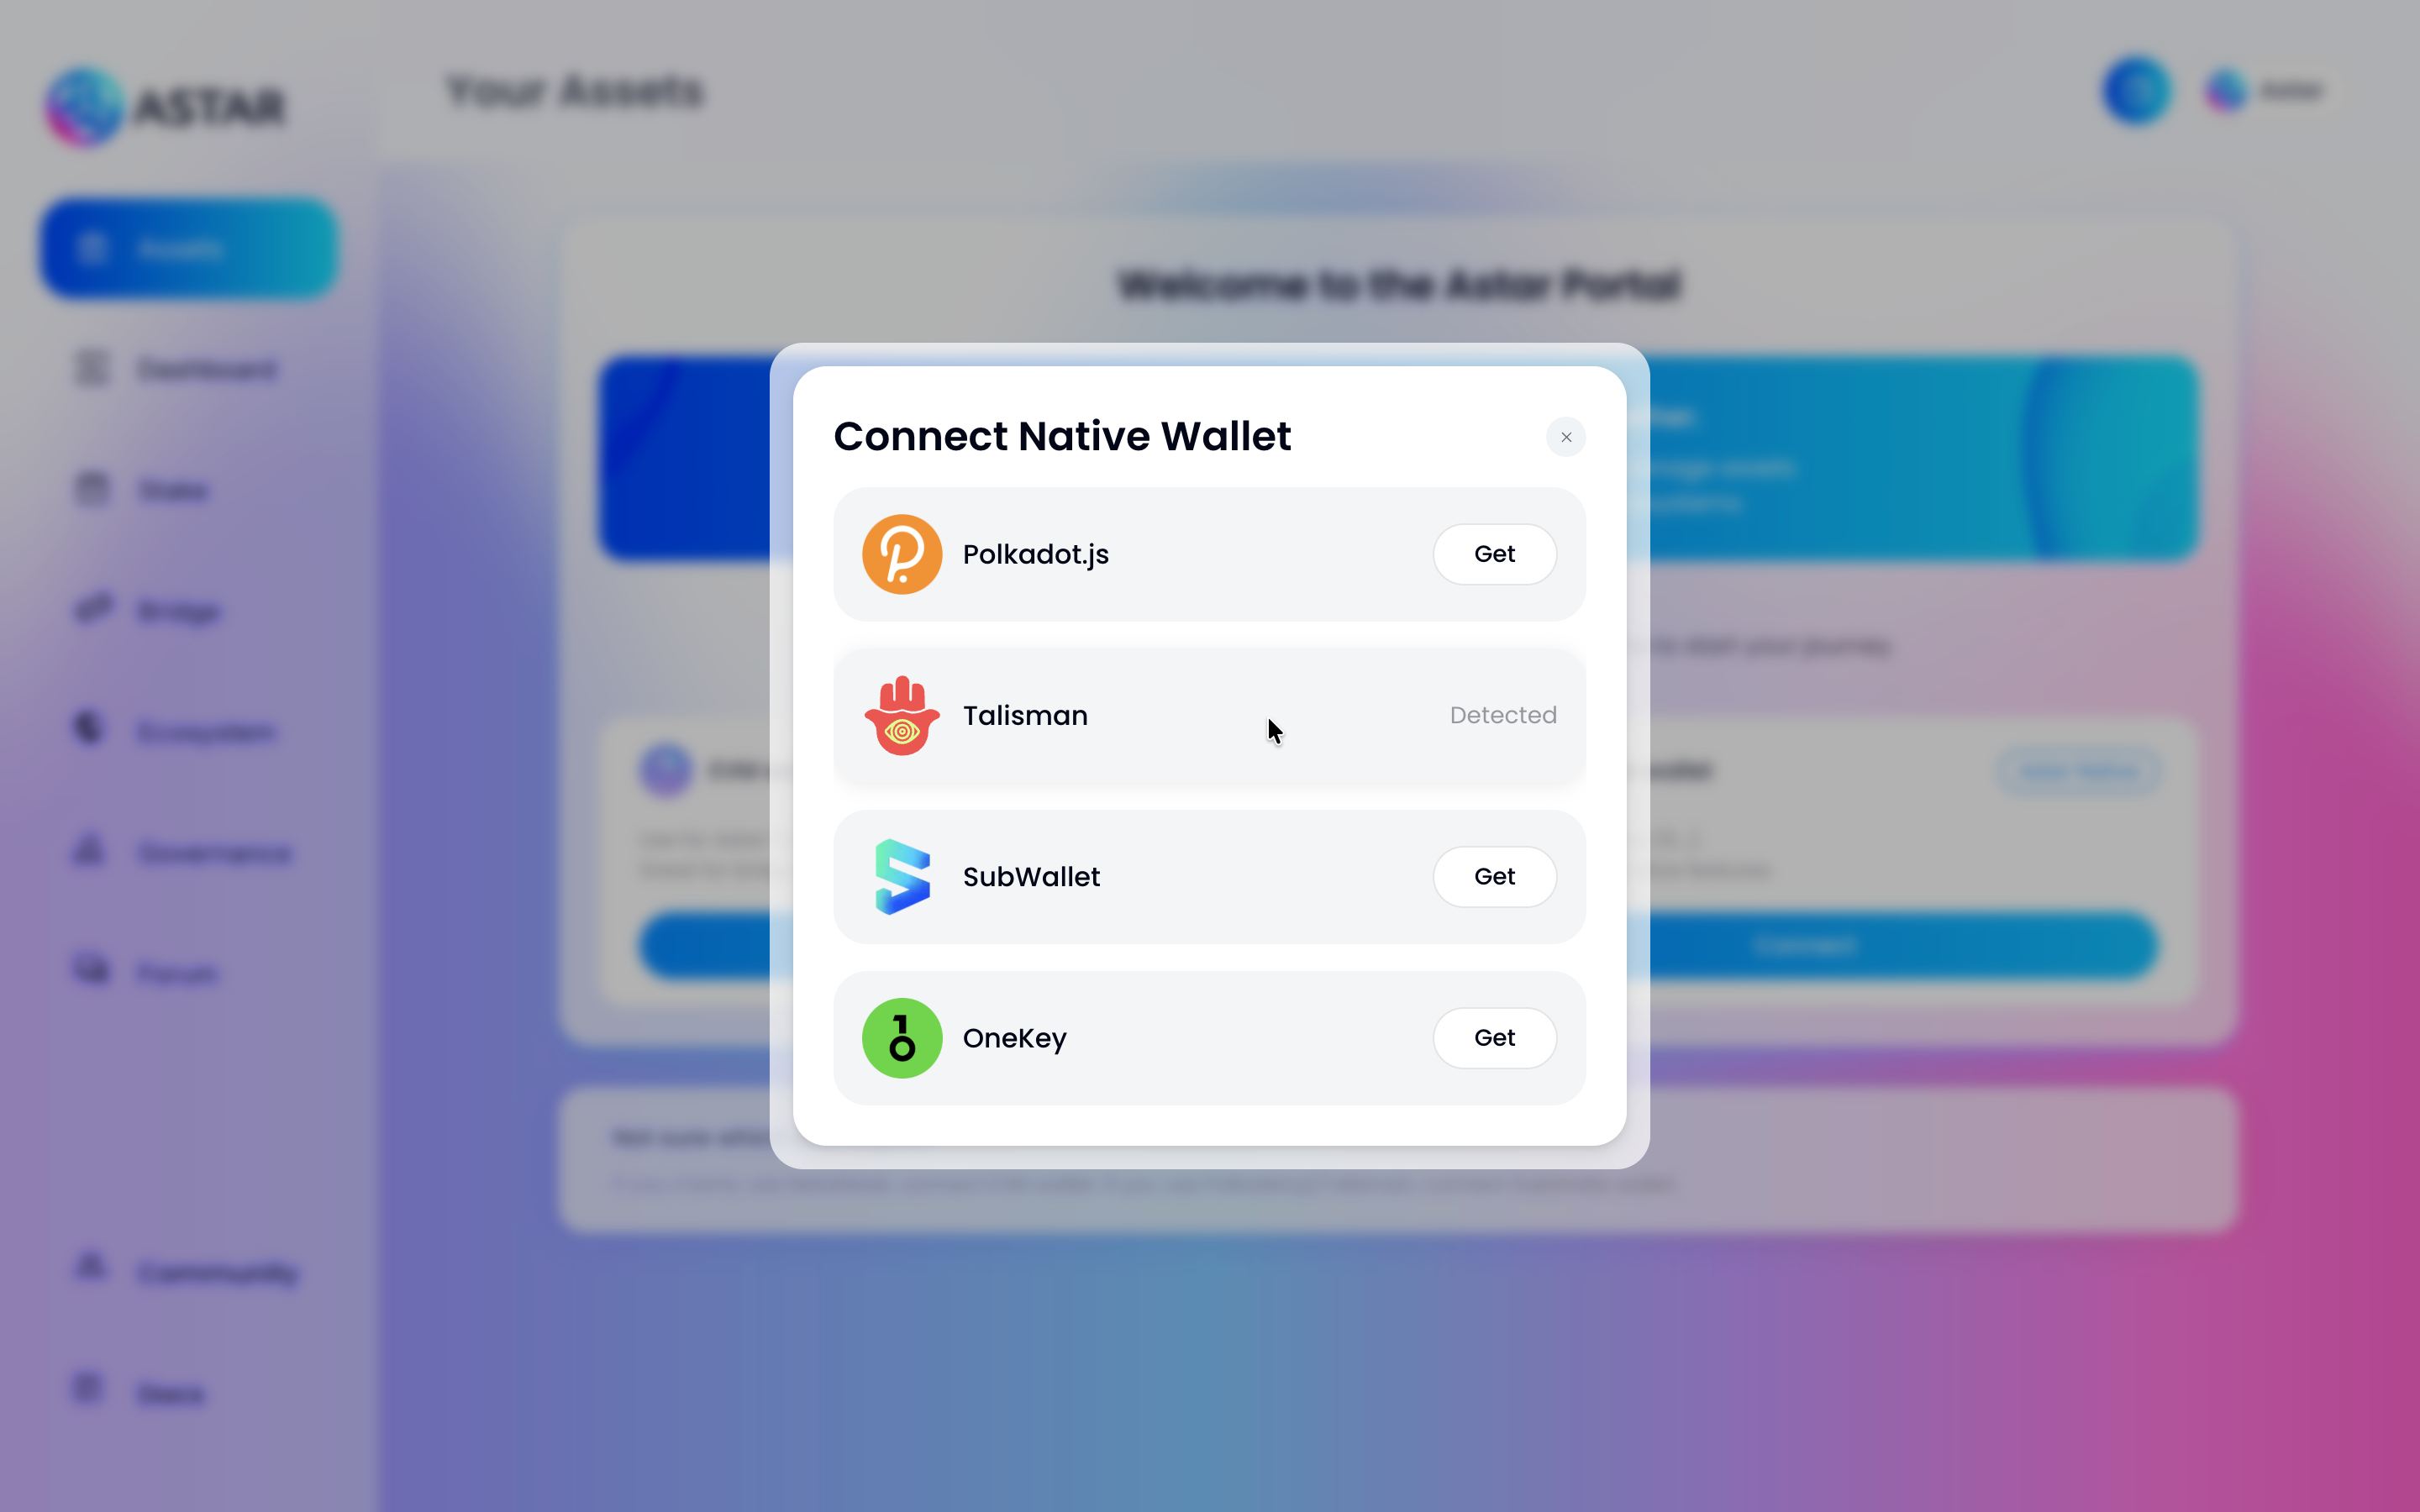Open the Astar network selector in header
This screenshot has height=1512, width=2420.
[2265, 91]
